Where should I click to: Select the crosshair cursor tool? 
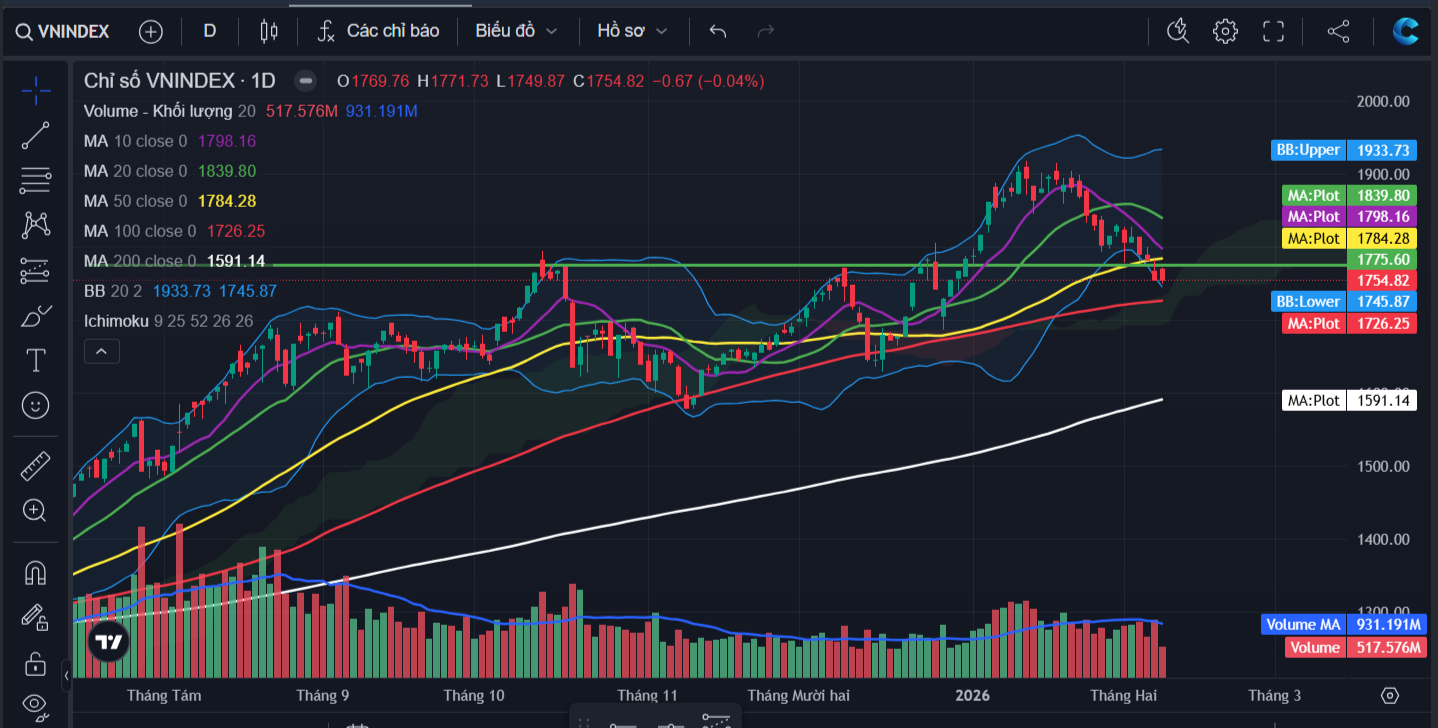pos(35,90)
